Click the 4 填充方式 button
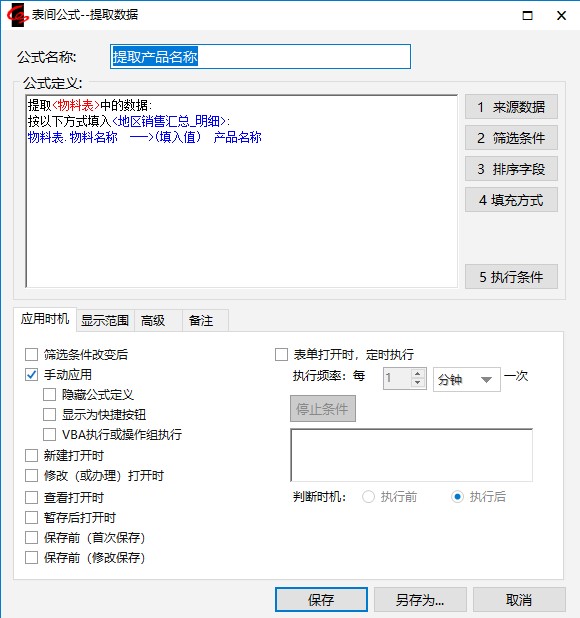 (x=511, y=200)
